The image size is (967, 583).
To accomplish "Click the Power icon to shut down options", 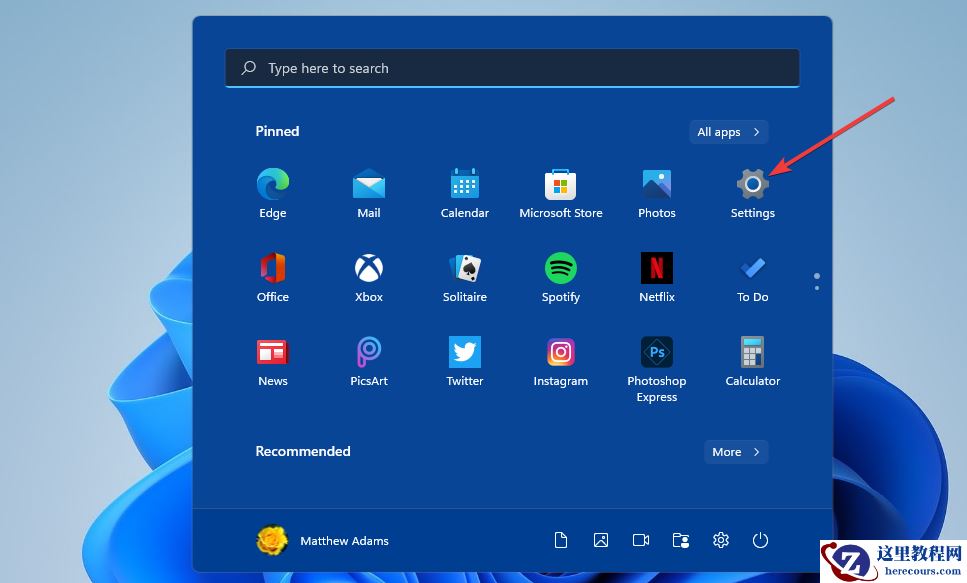I will pyautogui.click(x=761, y=540).
